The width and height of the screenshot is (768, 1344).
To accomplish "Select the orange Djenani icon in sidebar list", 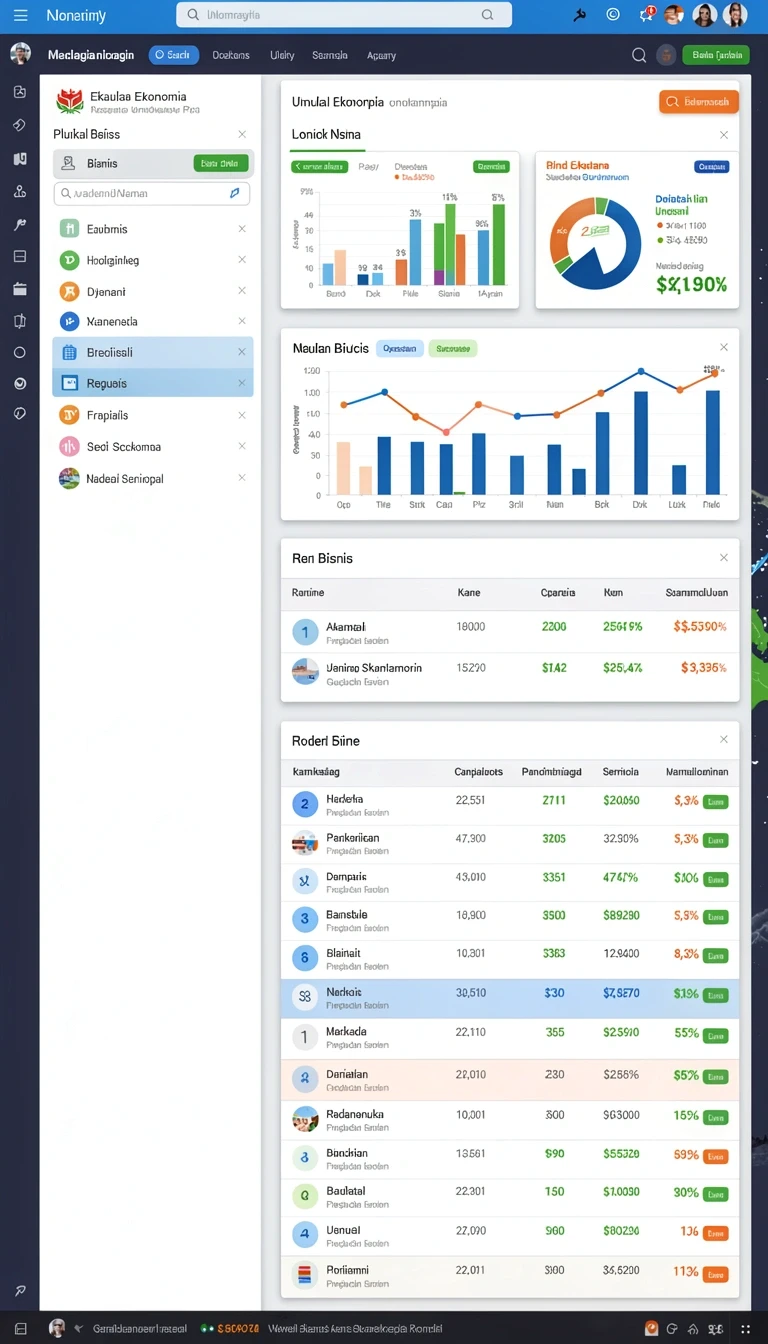I will click(69, 292).
